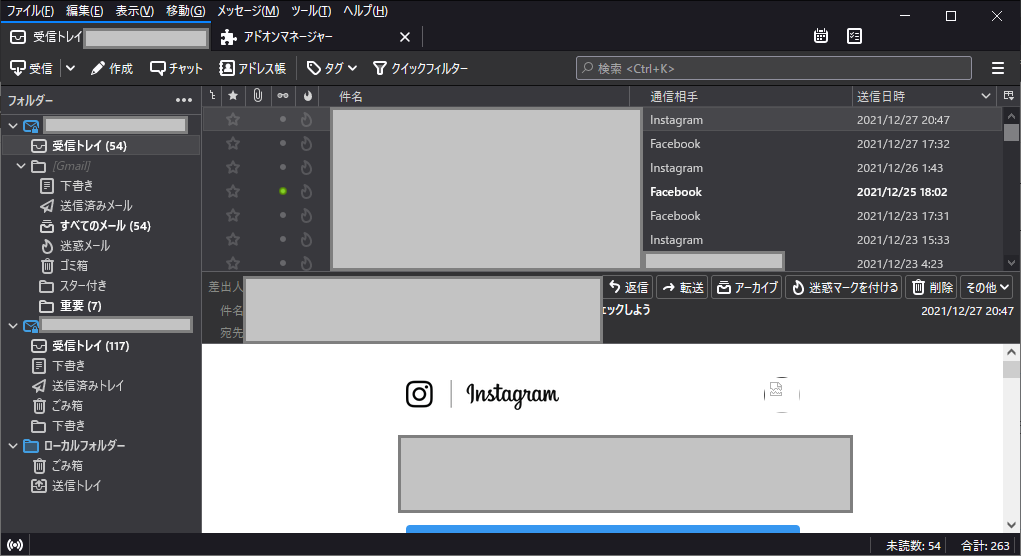Toggle read status of Facebook 2021/12/23 17:31 message
The width and height of the screenshot is (1021, 556).
click(x=283, y=215)
